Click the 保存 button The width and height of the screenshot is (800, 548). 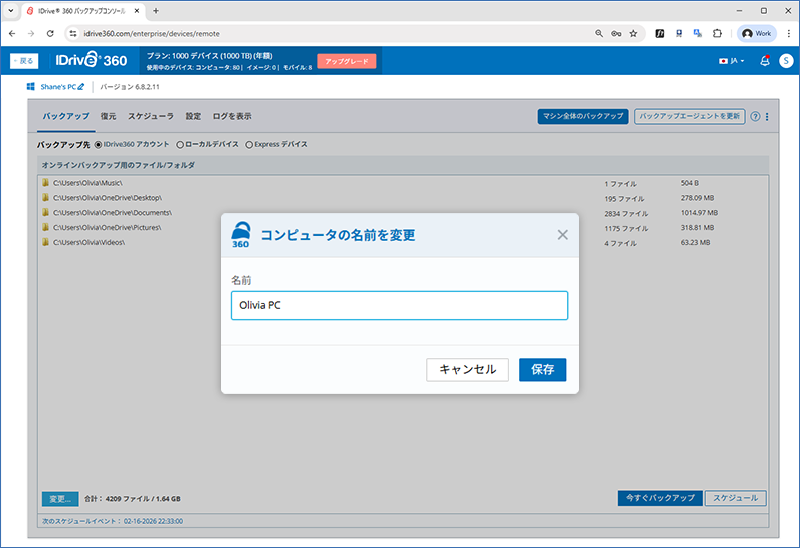(542, 369)
